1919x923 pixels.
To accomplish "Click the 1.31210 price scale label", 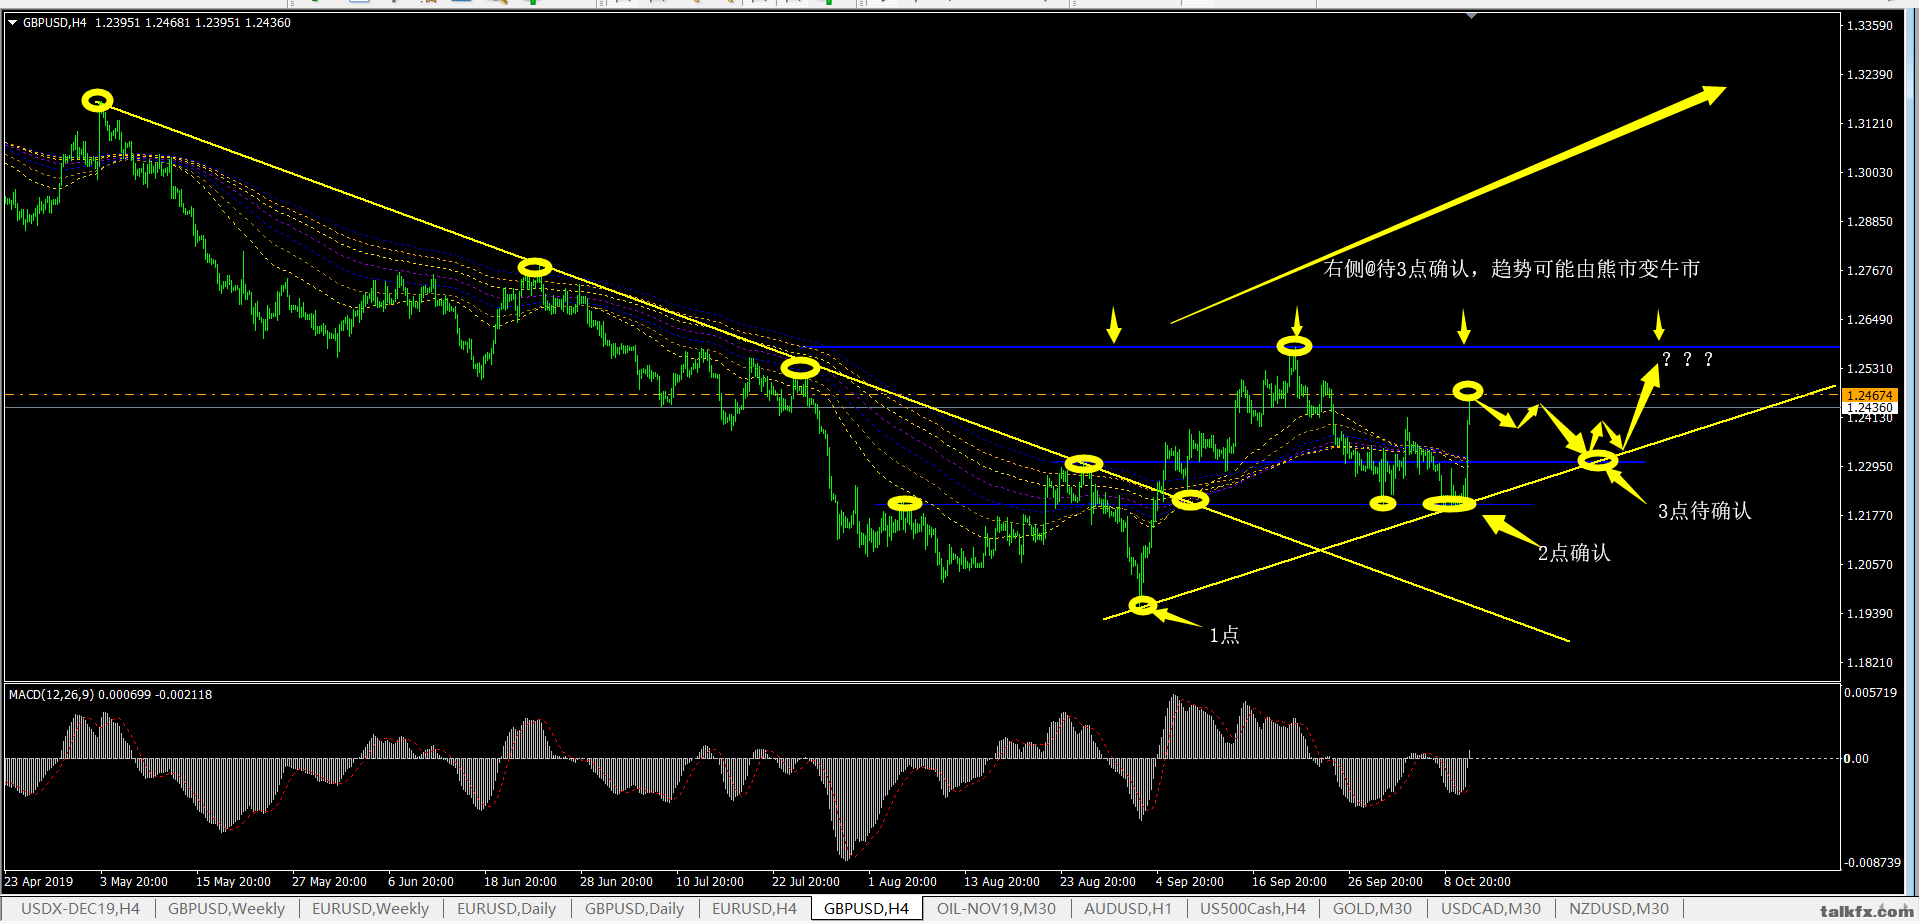I will 1869,123.
